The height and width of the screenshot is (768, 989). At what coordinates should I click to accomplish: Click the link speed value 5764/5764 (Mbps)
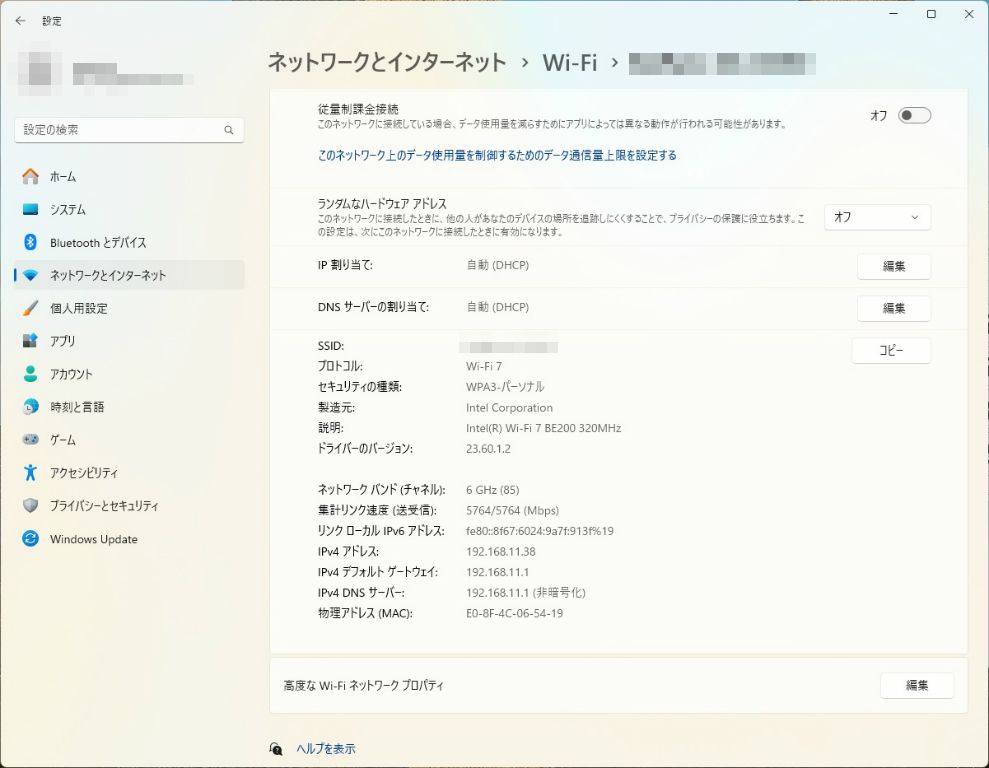pos(512,510)
